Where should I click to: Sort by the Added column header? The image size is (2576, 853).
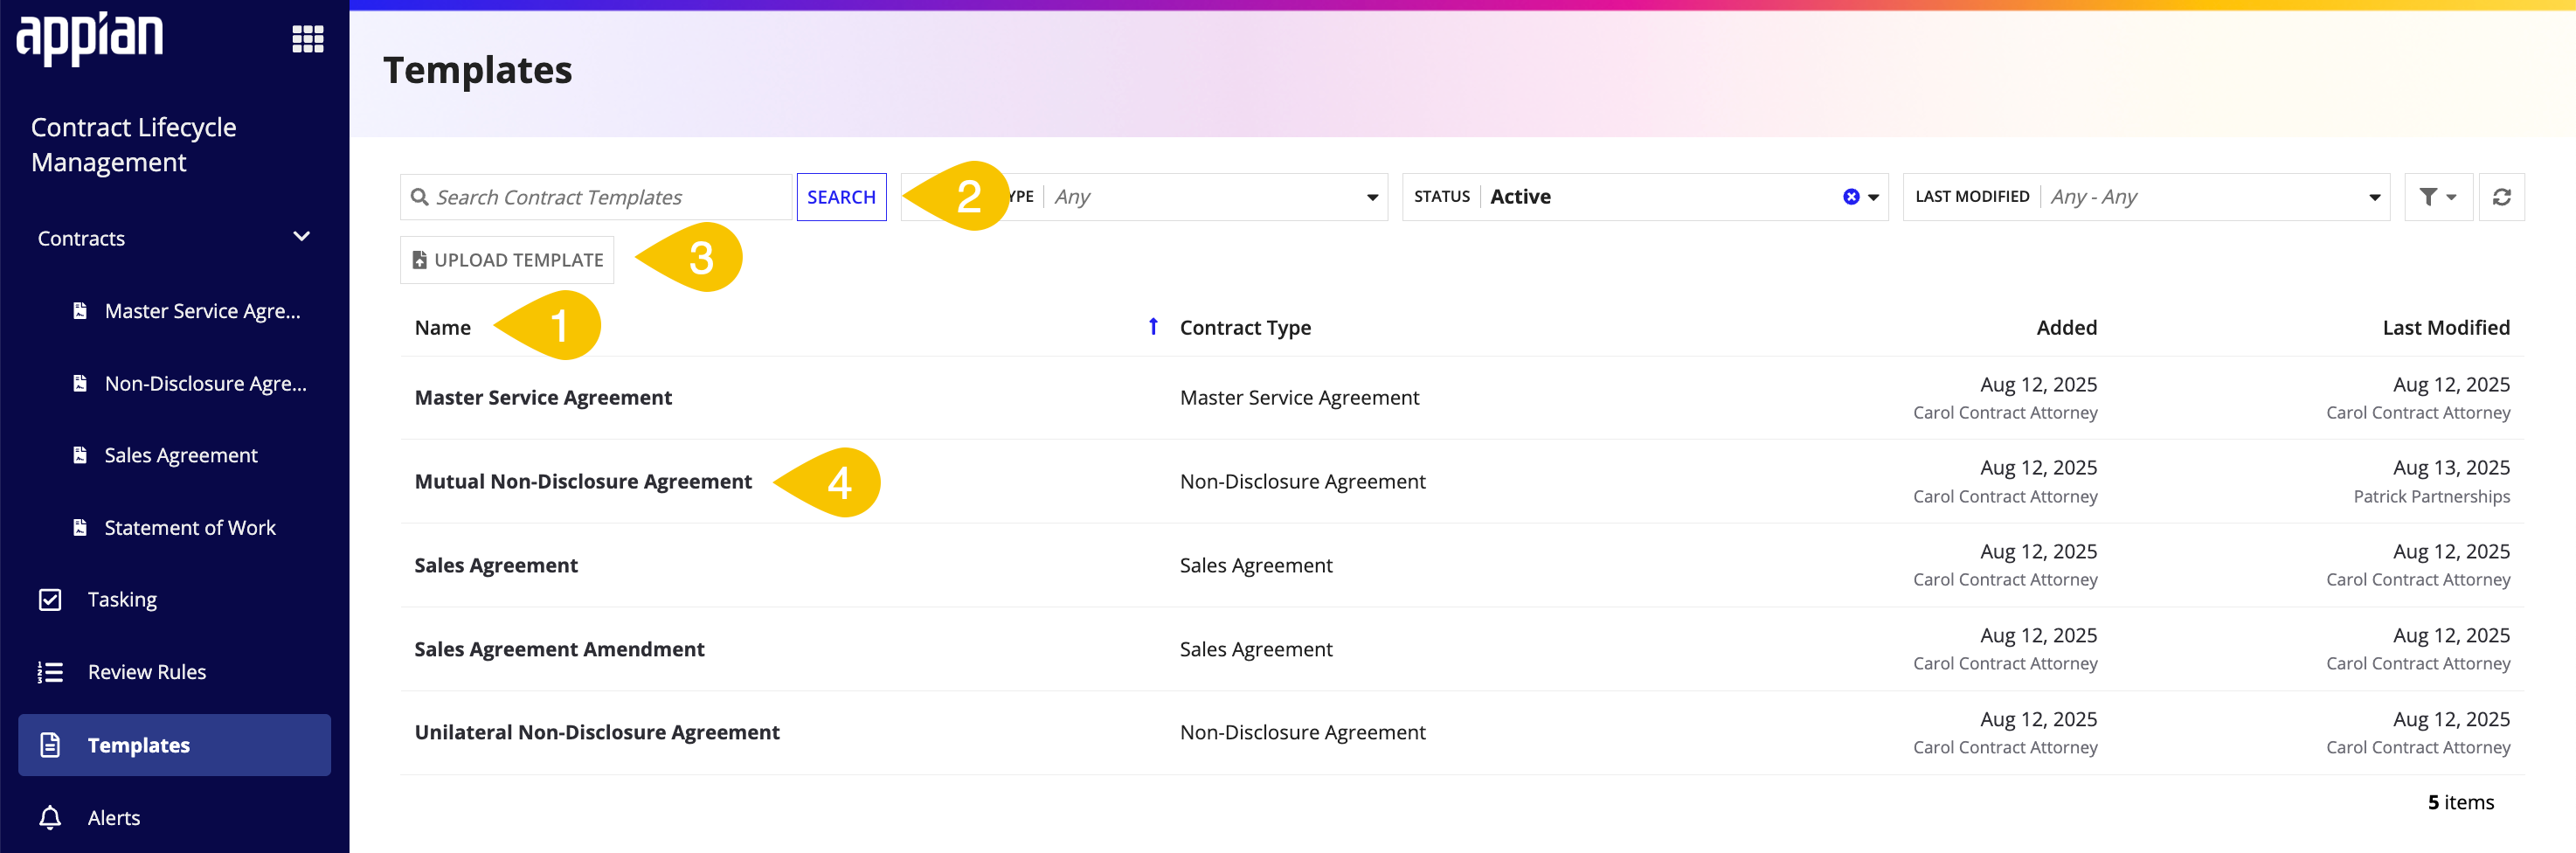pos(2066,327)
